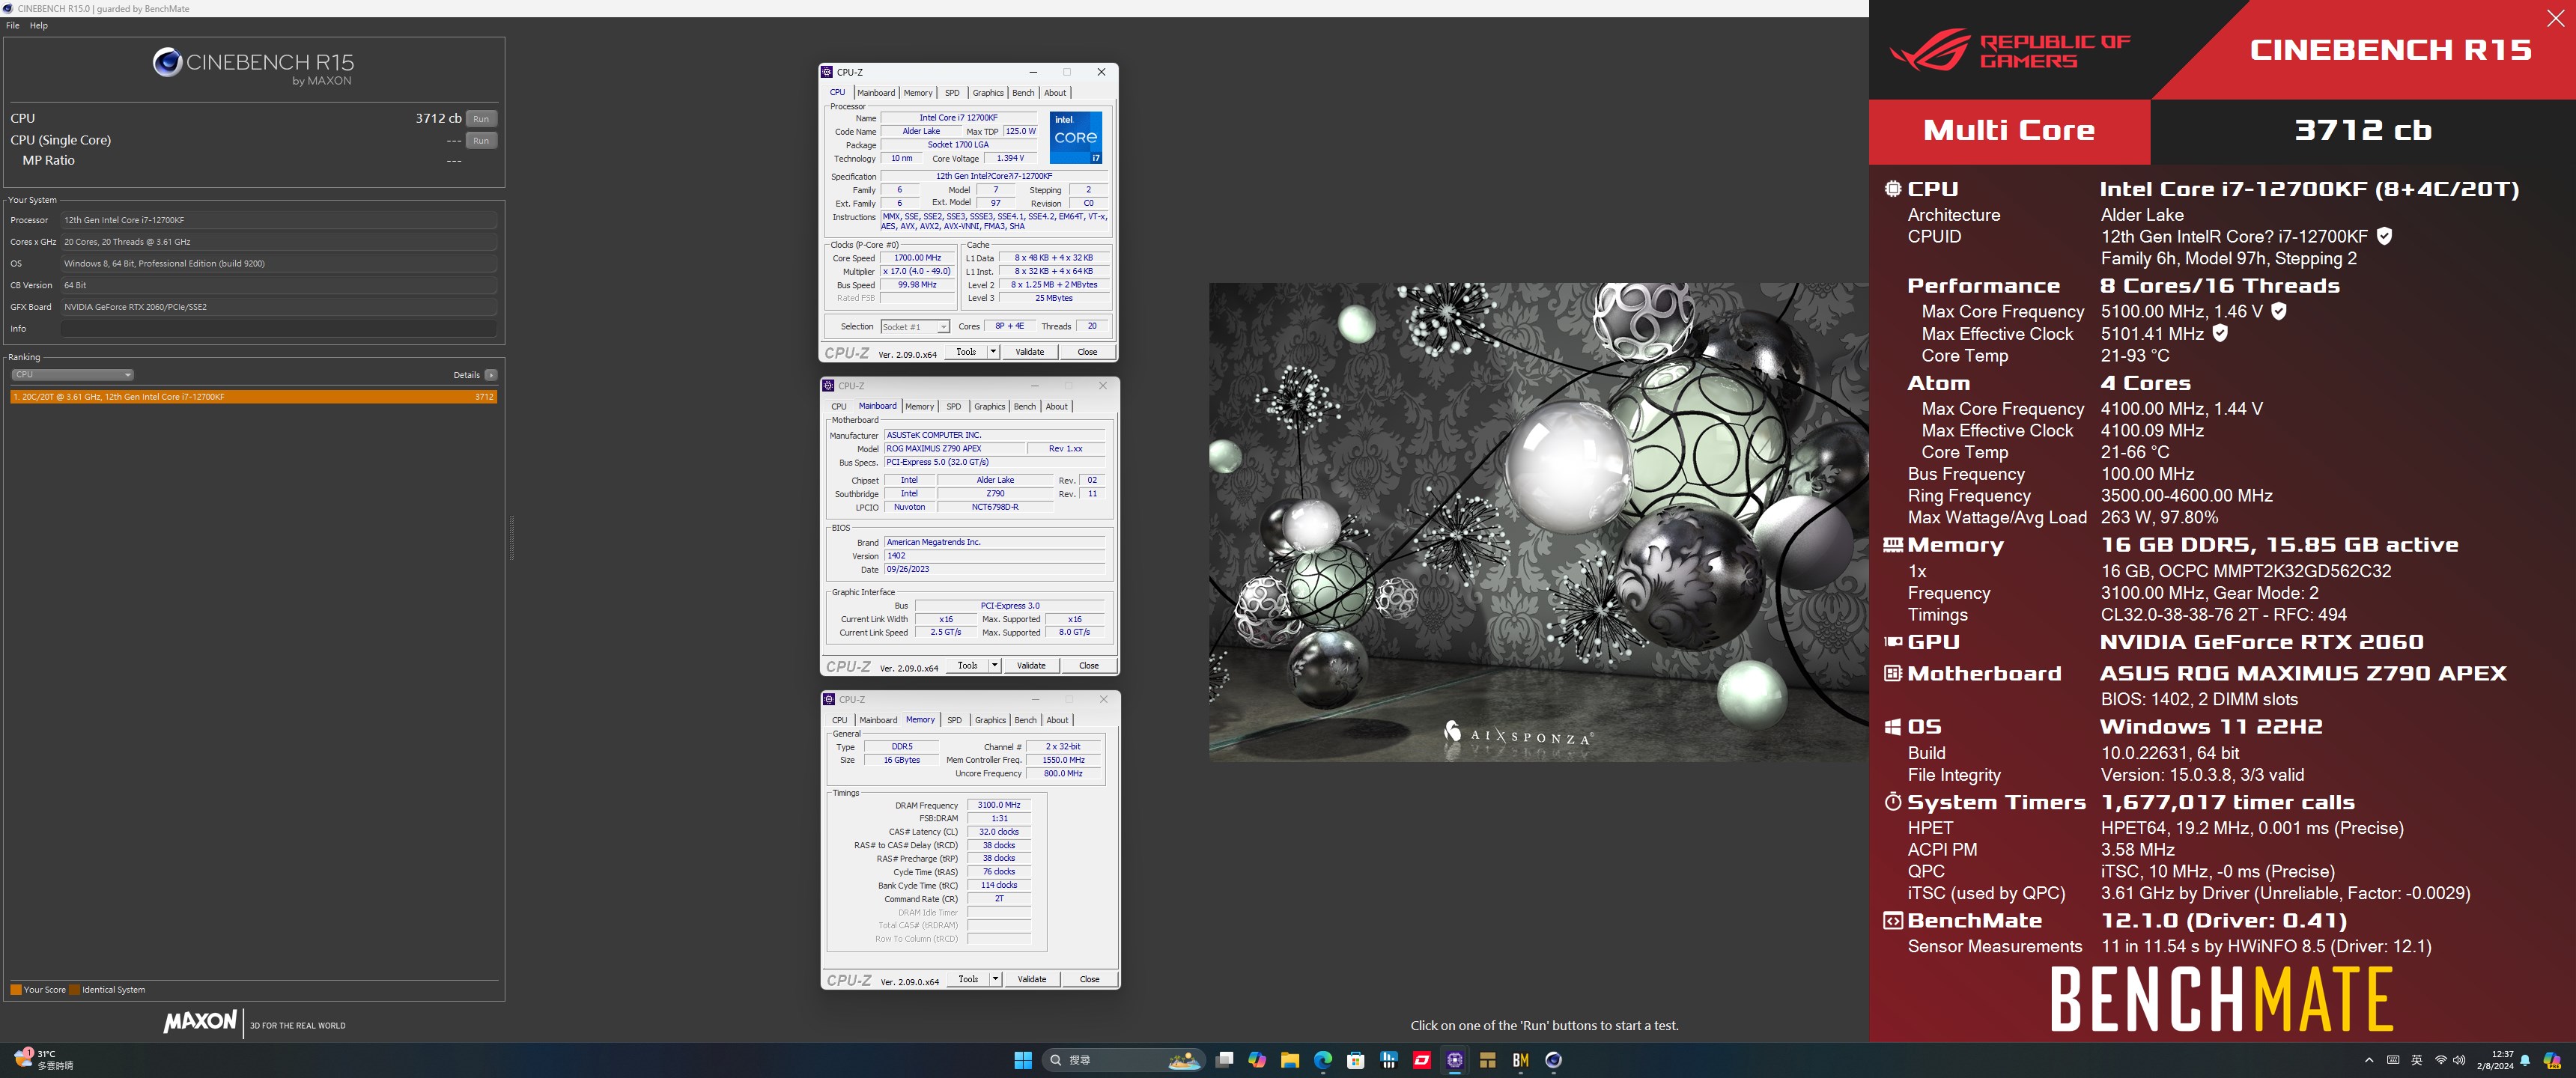Click the shield beside Max Core Frequency
Image resolution: width=2576 pixels, height=1078 pixels.
coord(2279,311)
